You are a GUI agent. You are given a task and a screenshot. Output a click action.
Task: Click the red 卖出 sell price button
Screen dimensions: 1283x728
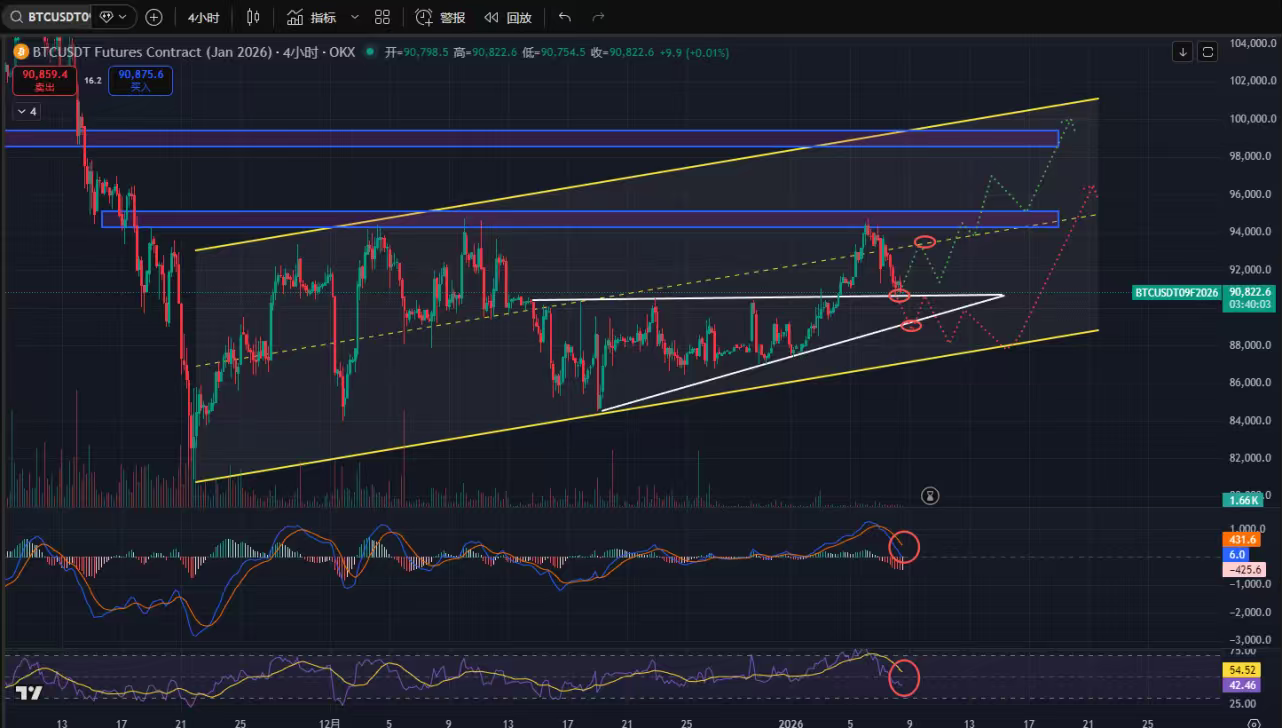pyautogui.click(x=45, y=80)
